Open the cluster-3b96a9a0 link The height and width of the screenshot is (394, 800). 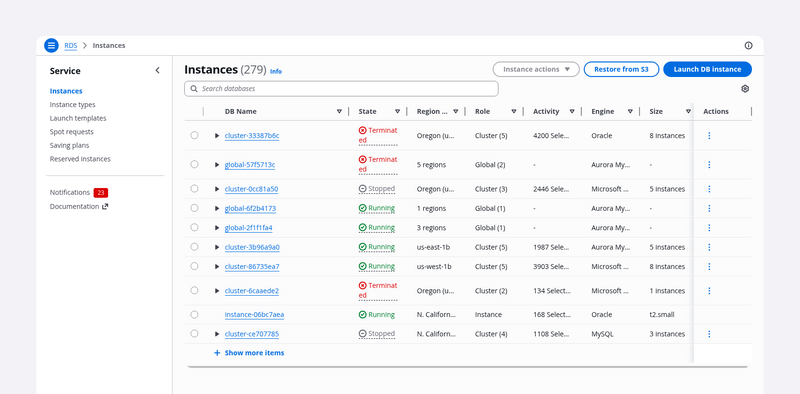pyautogui.click(x=252, y=247)
